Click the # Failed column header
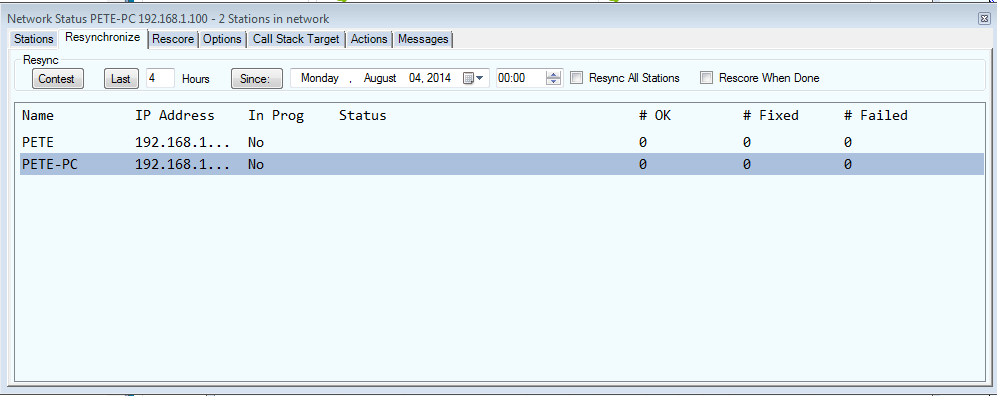Viewport: 997px width, 396px height. pos(876,116)
